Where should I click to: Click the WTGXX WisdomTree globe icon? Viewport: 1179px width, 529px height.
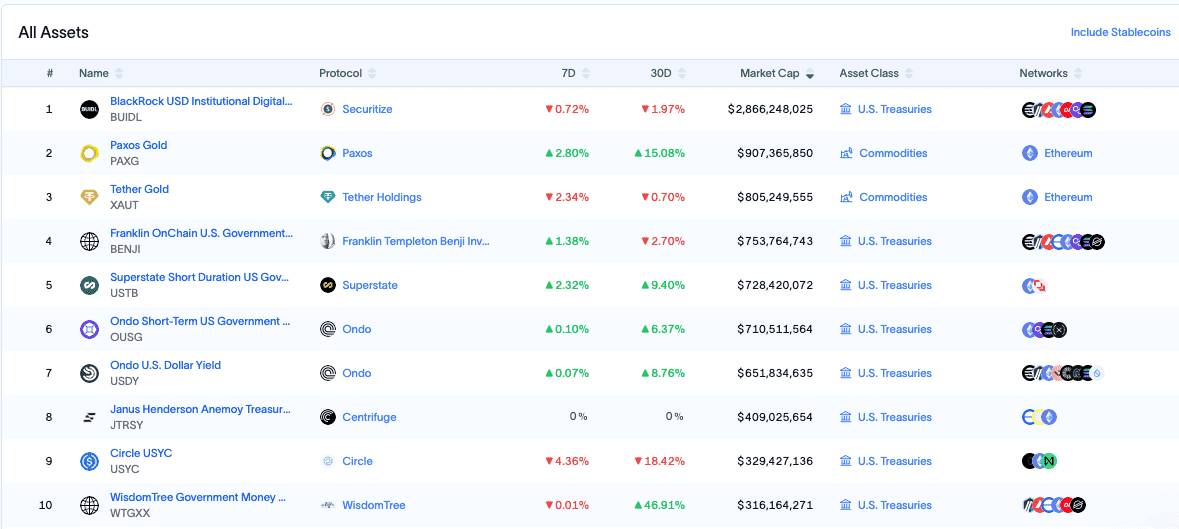89,506
